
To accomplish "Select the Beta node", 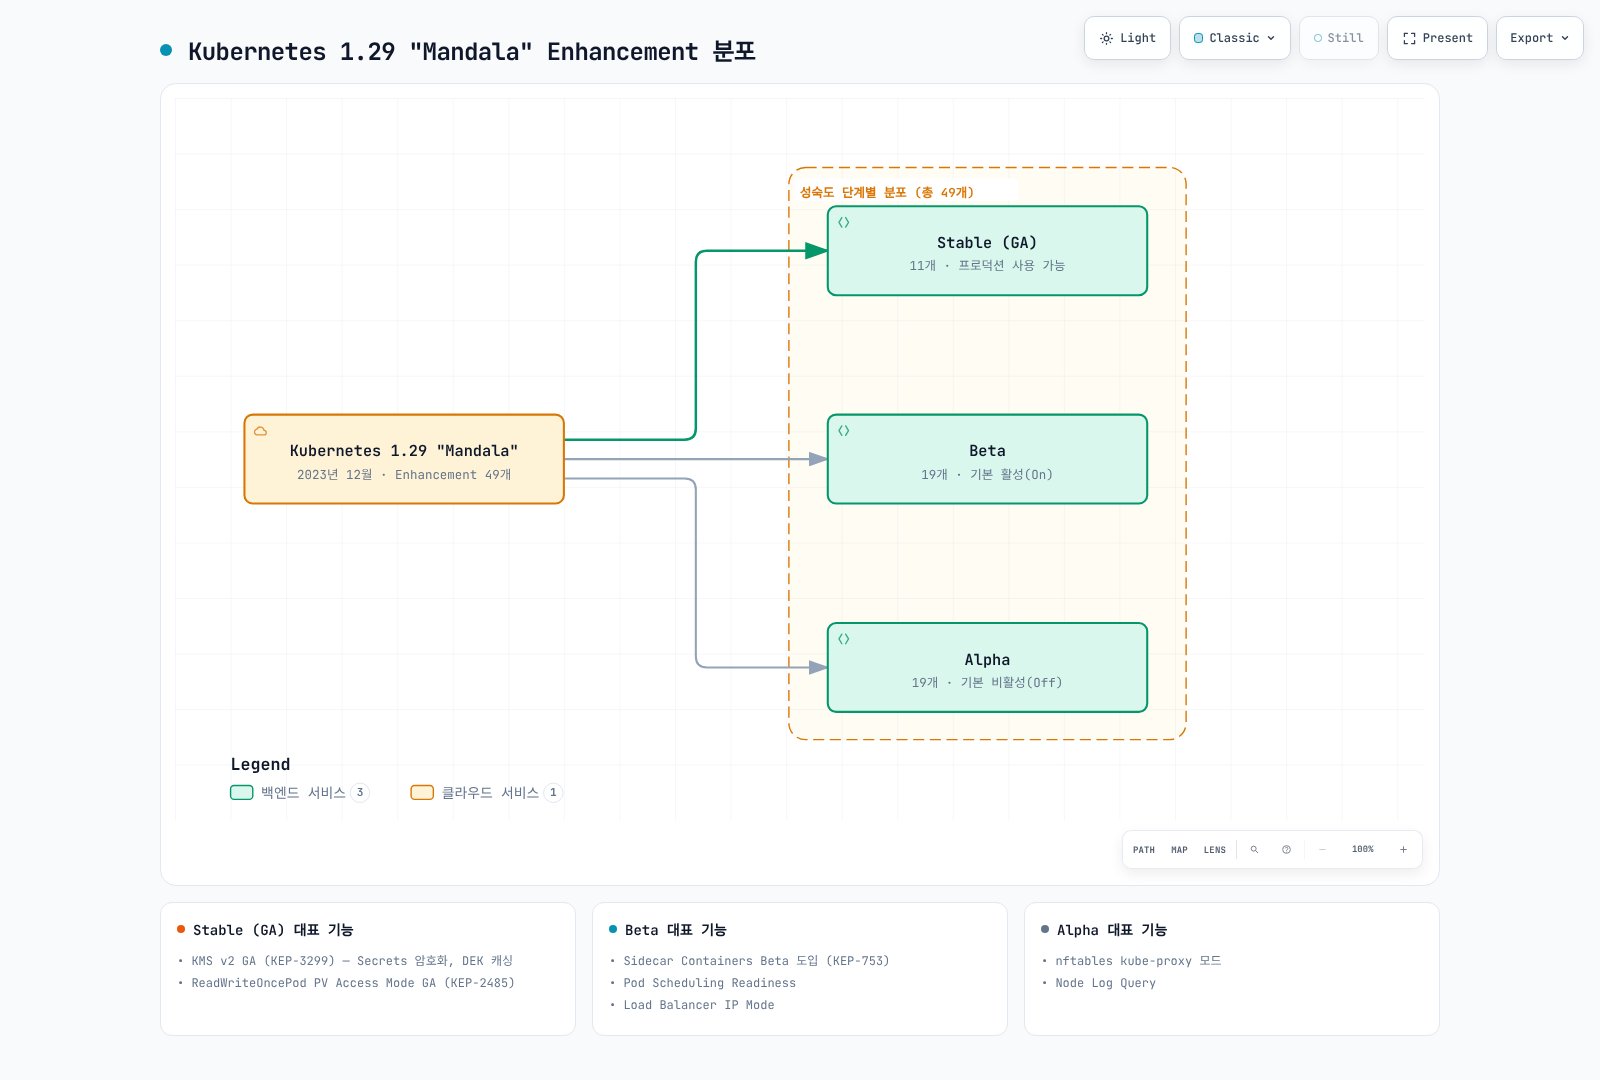I will [987, 459].
